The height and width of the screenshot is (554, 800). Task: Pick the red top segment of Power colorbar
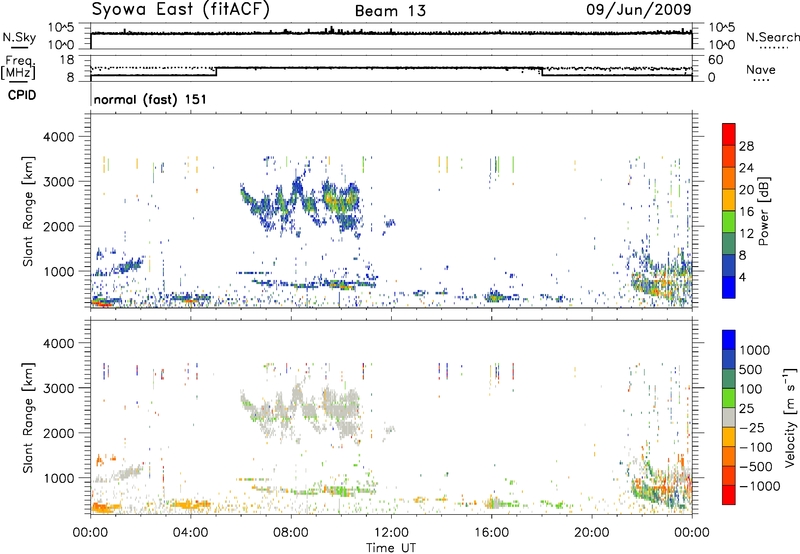[x=729, y=135]
